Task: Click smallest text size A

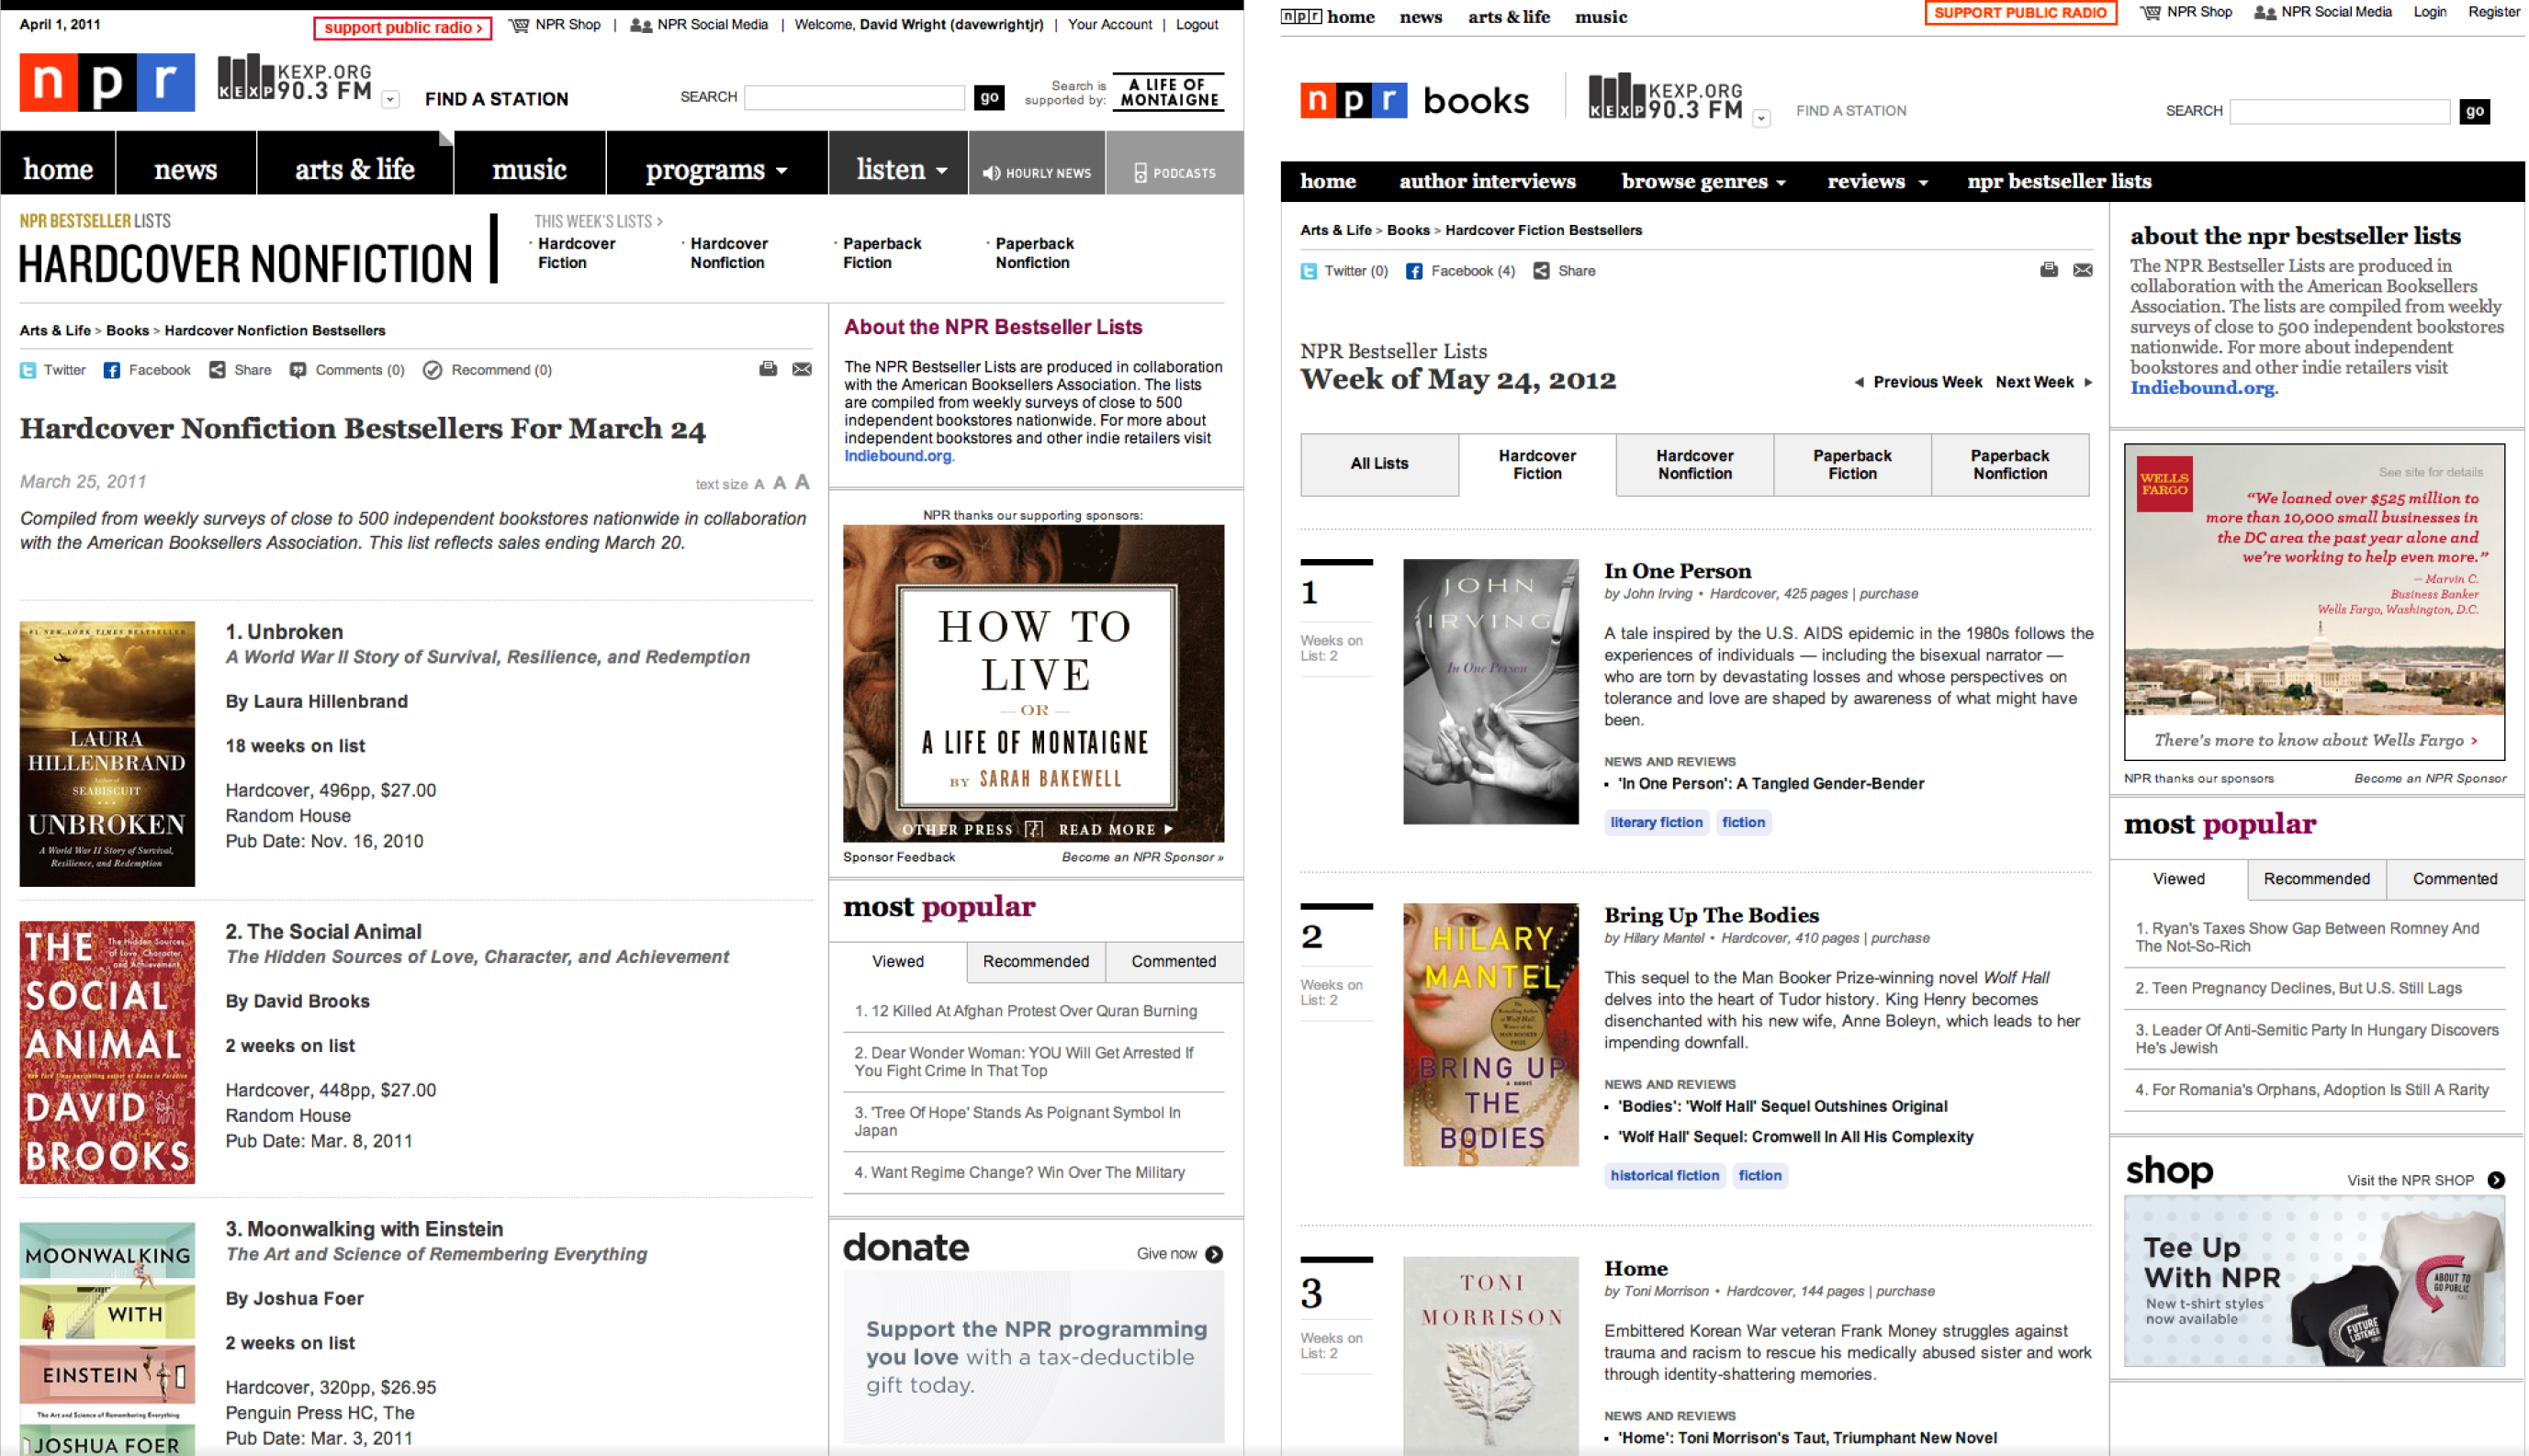Action: point(759,485)
